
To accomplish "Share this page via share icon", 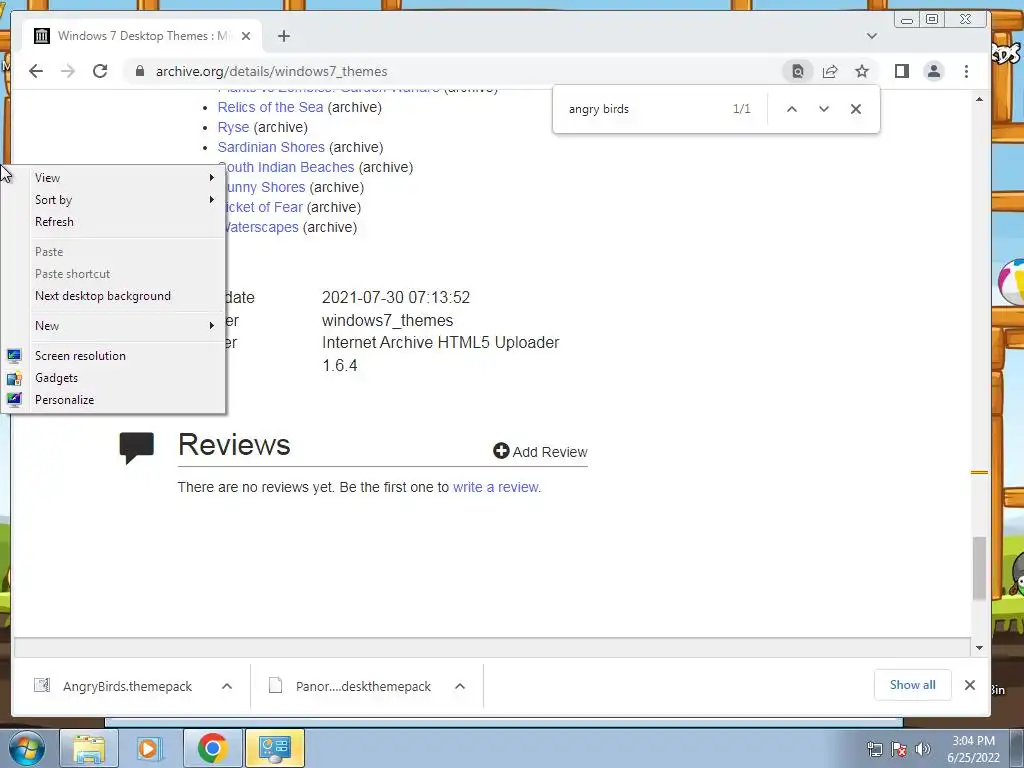I will [x=830, y=71].
